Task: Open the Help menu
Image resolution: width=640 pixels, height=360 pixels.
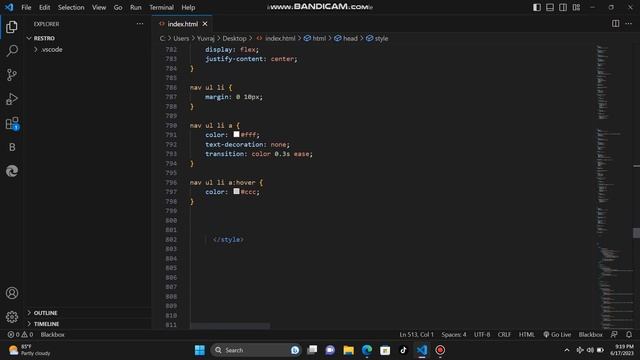Action: [188, 7]
